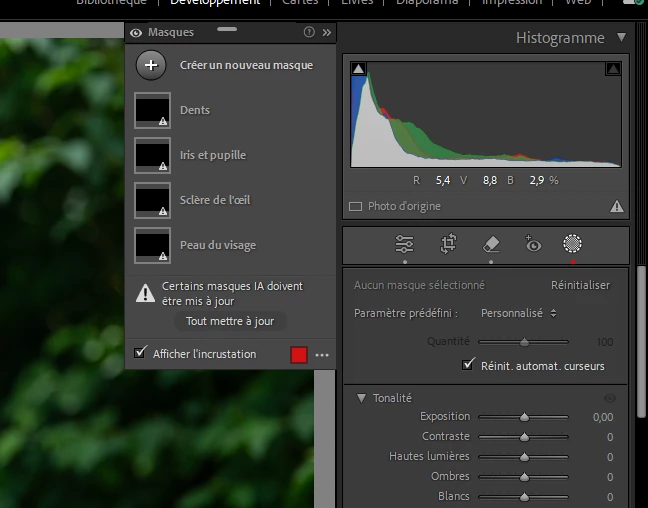Click the mask update warning icon
Viewport: 648px width, 508px height.
click(145, 293)
